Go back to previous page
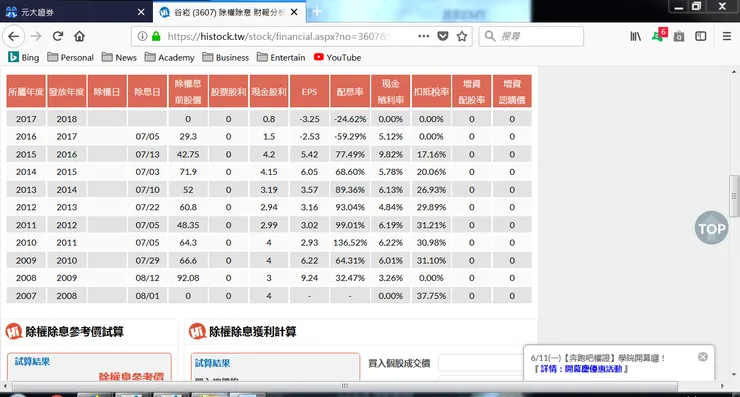 point(14,36)
